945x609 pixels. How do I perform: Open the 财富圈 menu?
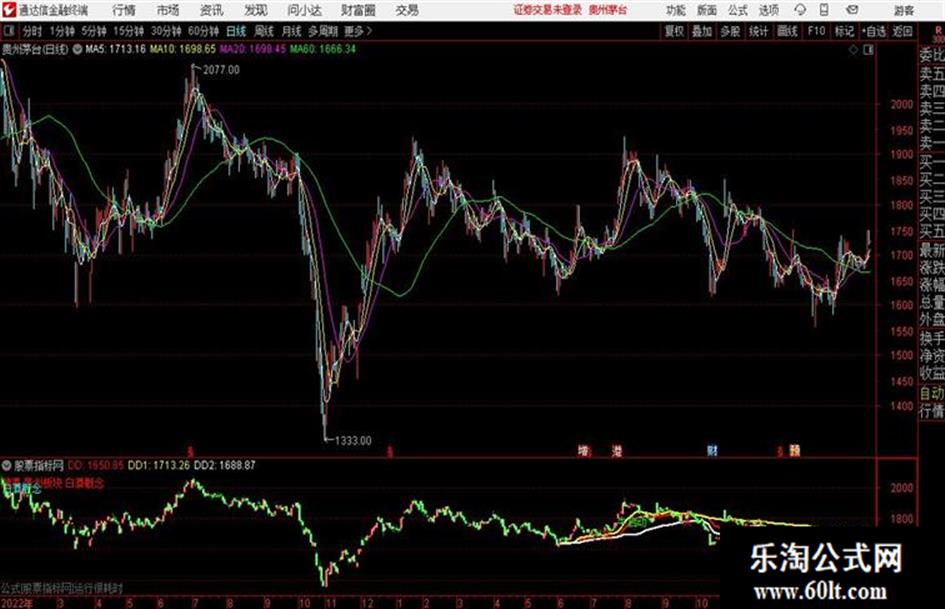tap(358, 10)
